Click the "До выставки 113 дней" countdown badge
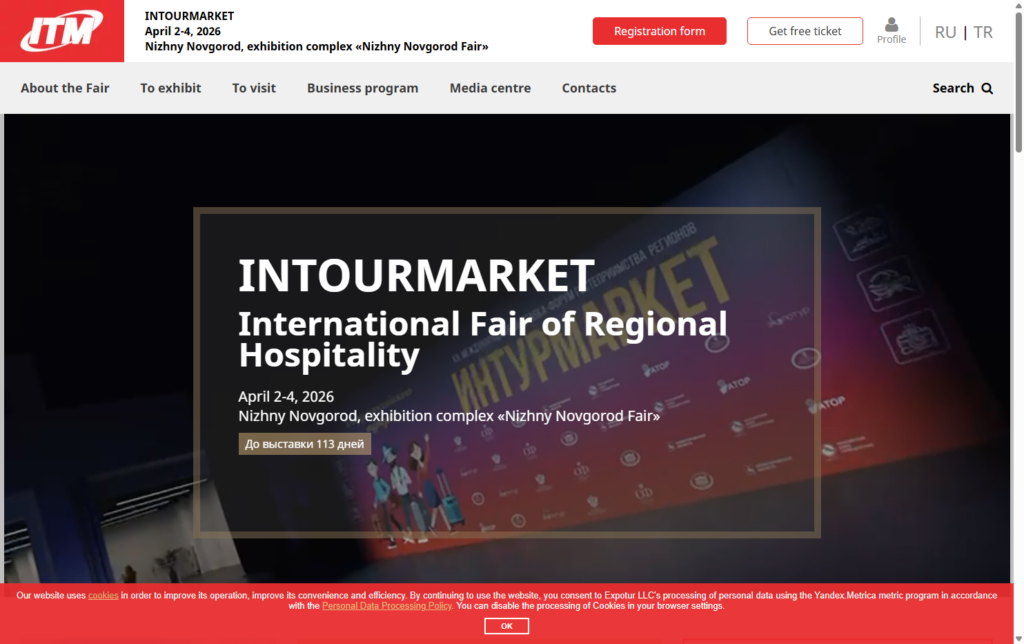1024x644 pixels. pyautogui.click(x=305, y=444)
